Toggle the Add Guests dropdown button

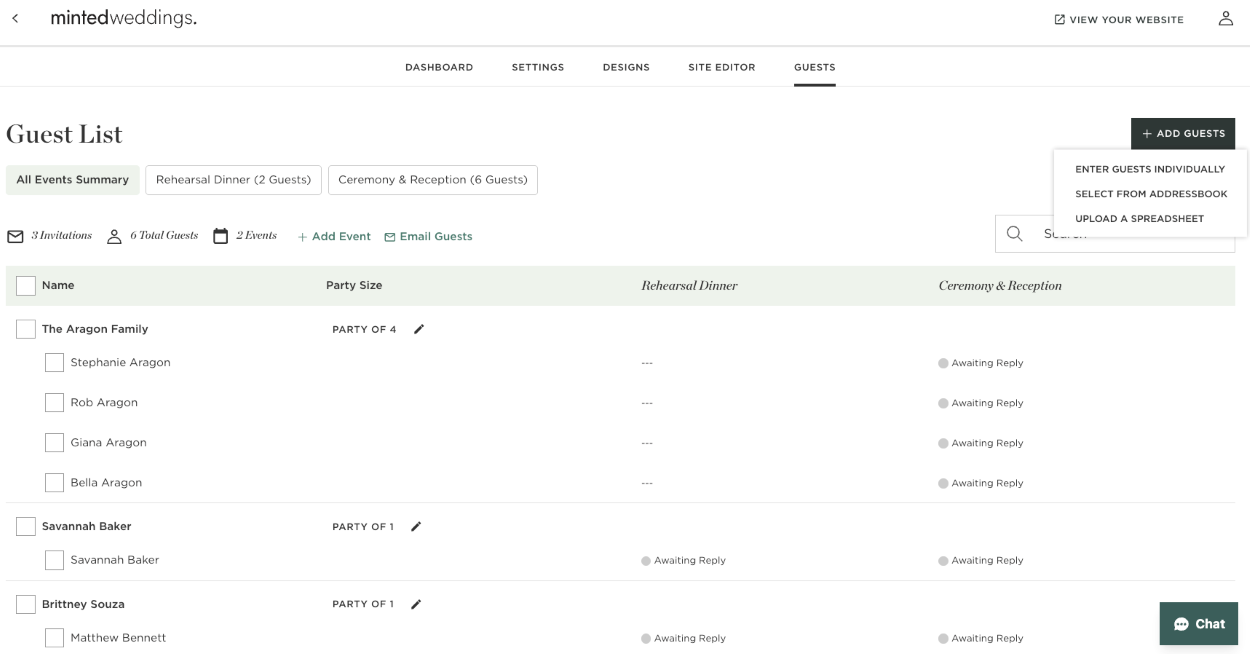coord(1182,134)
